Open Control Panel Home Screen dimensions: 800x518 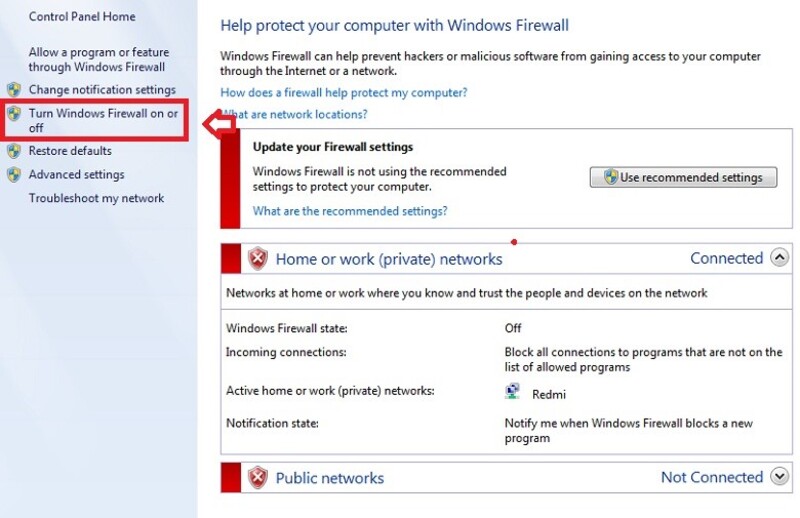point(82,16)
